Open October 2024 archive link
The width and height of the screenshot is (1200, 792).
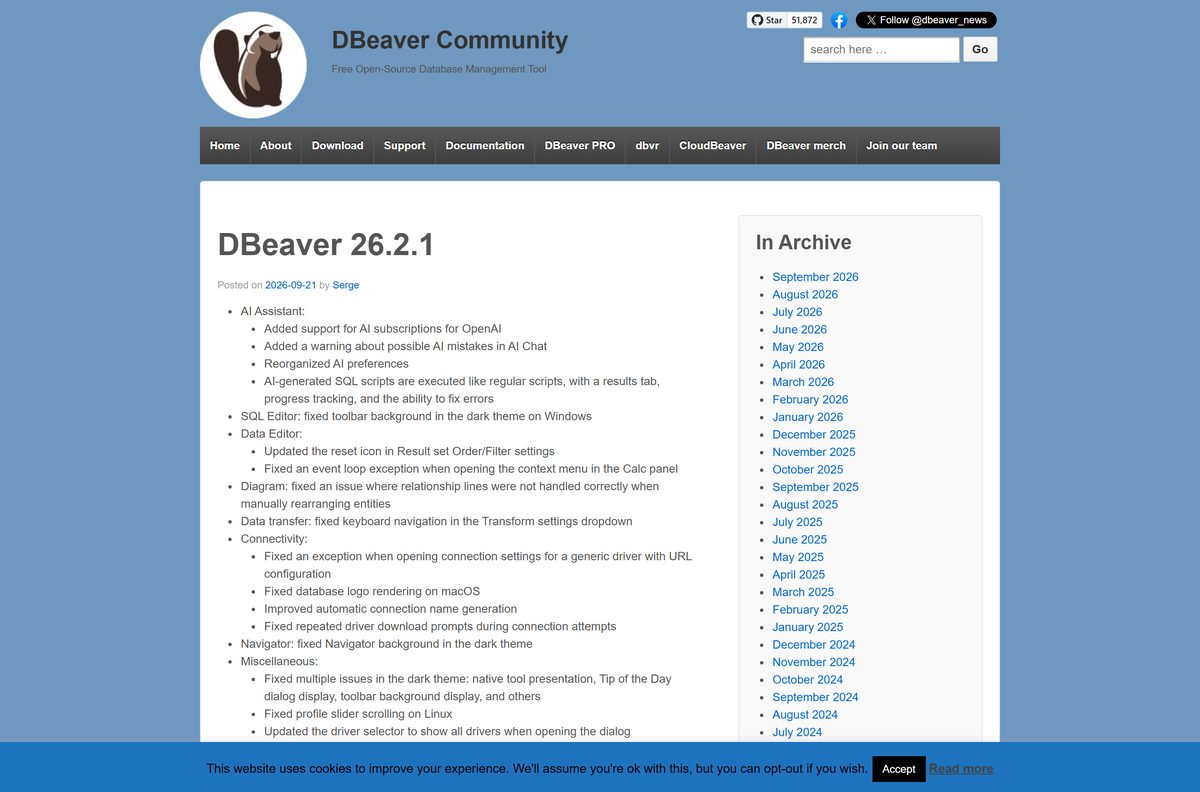pos(808,679)
